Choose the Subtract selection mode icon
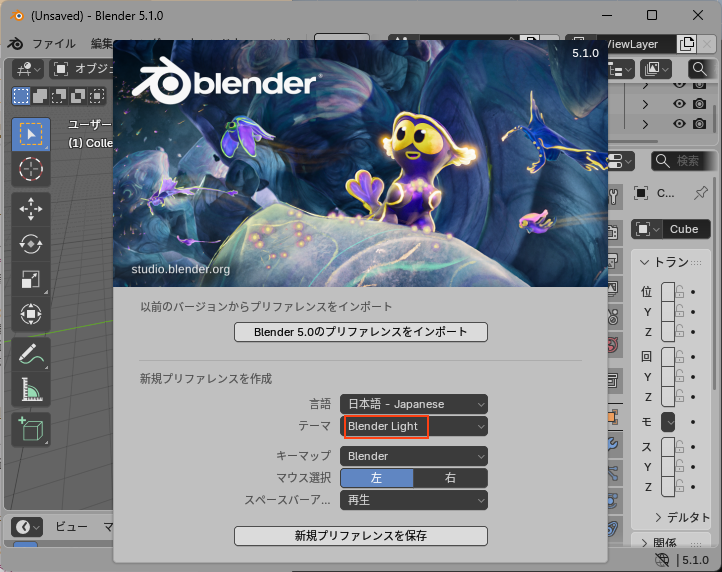The height and width of the screenshot is (572, 722). point(59,96)
